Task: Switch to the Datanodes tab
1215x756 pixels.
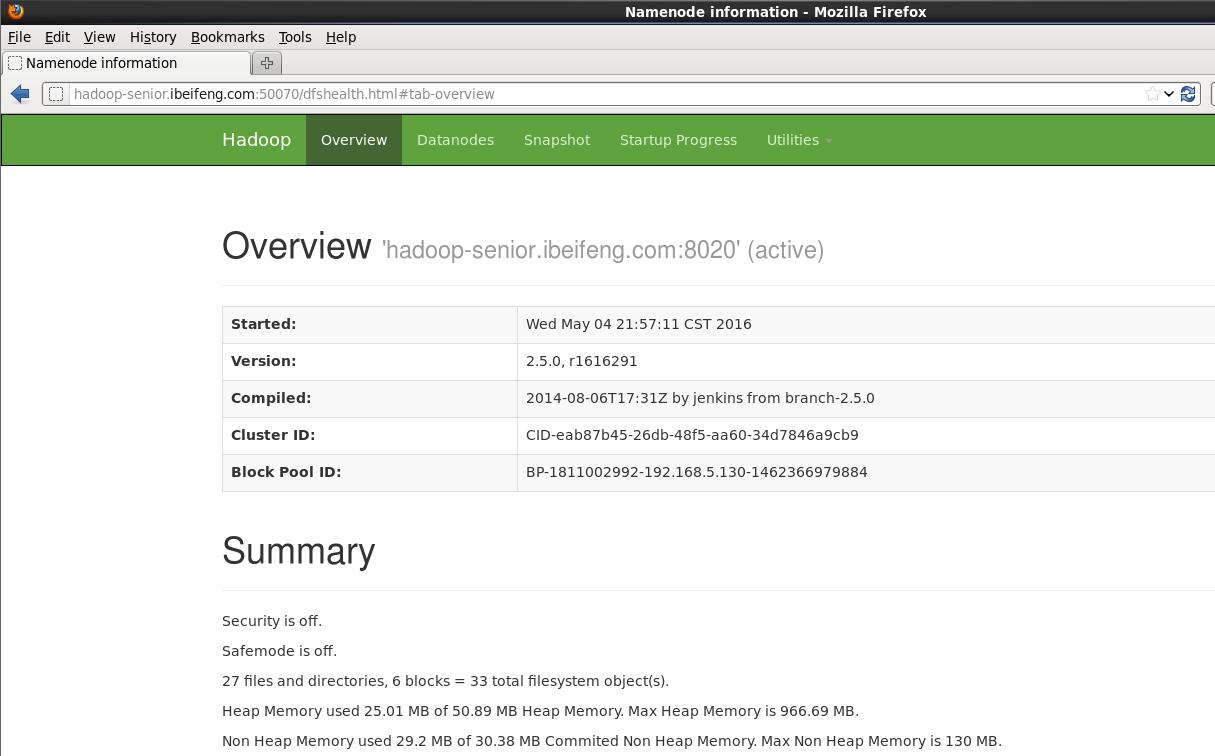Action: click(455, 140)
